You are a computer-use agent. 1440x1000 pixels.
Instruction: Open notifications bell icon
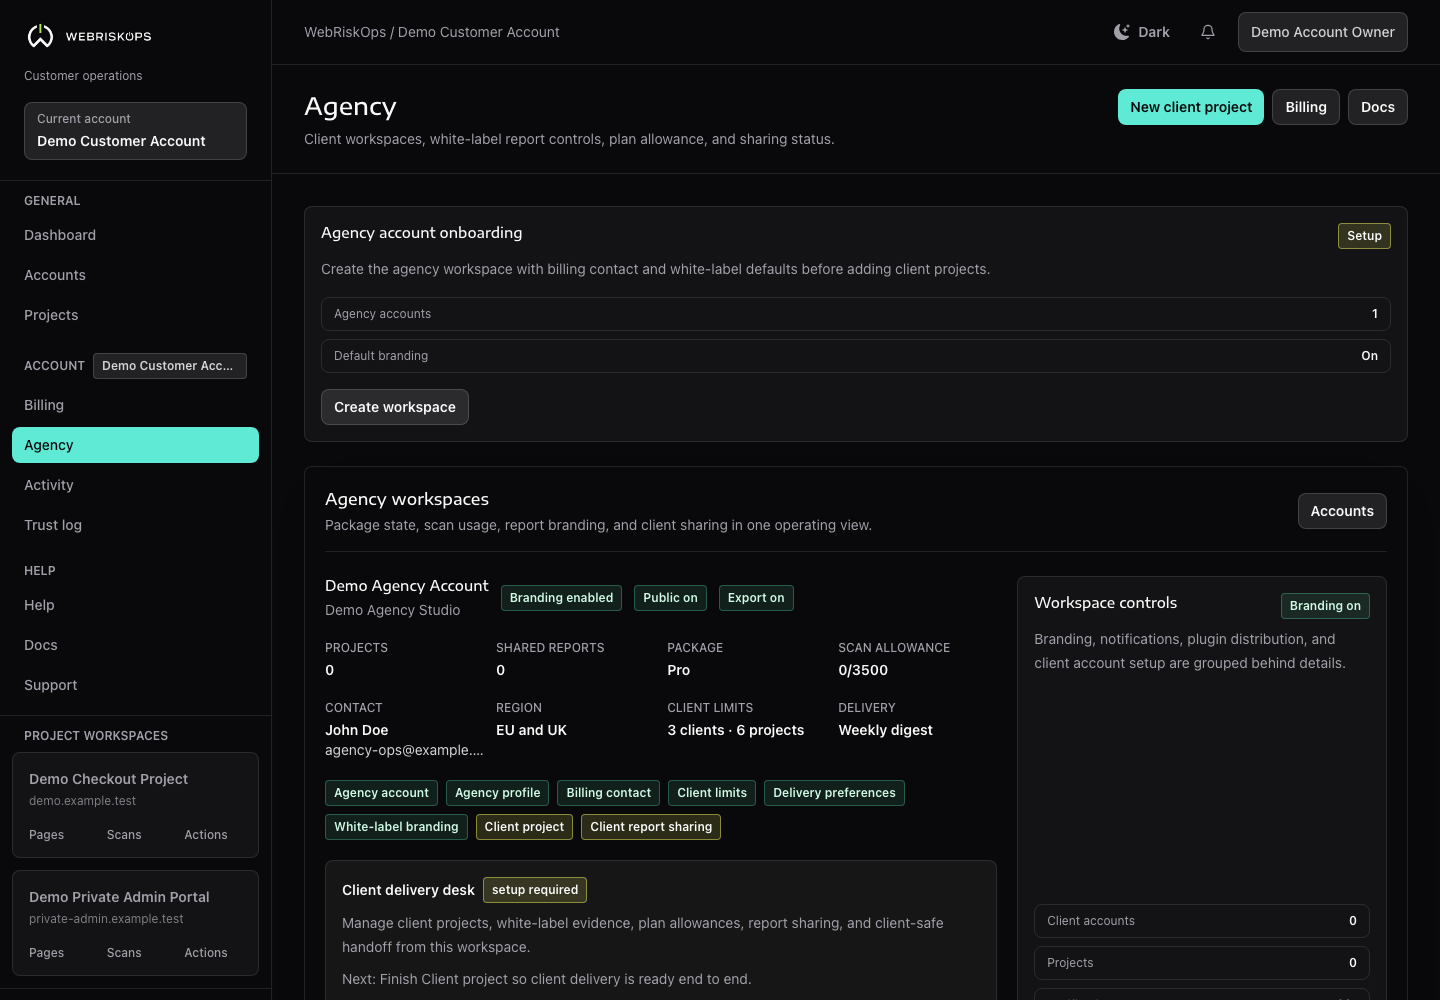coord(1208,32)
